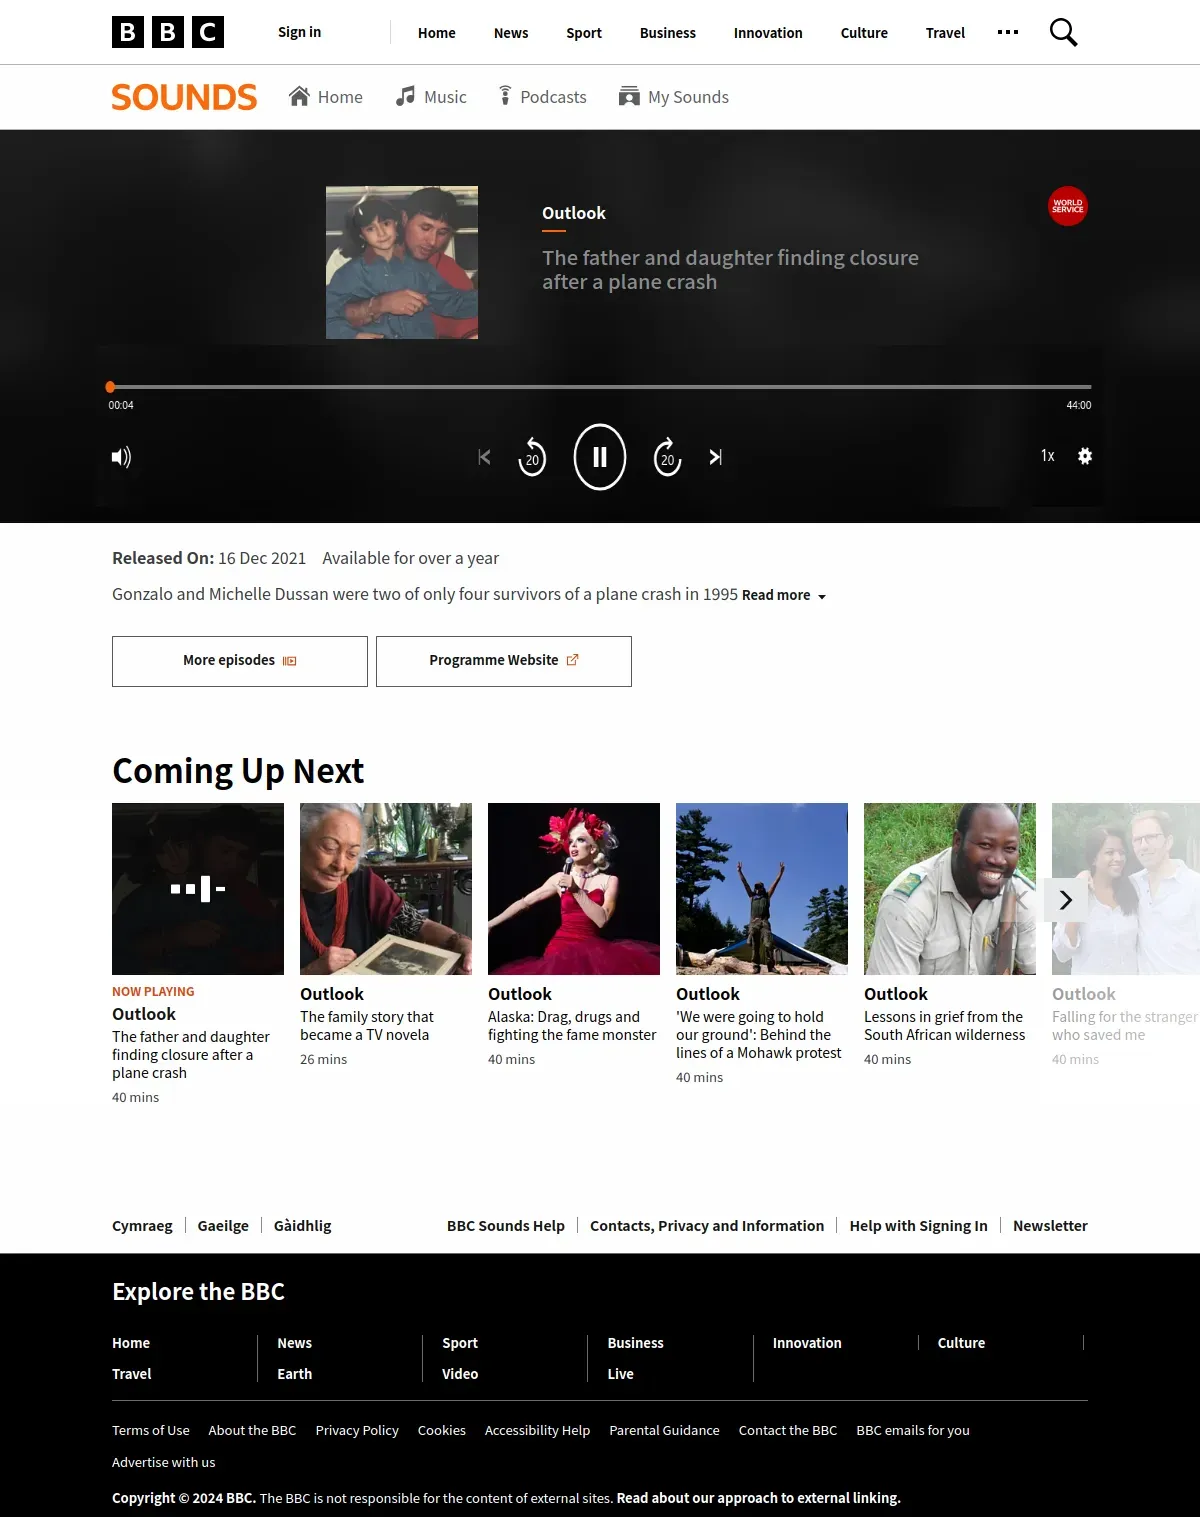Screen dimensions: 1200x1517
Task: Click the orange progress handle
Action: [110, 387]
